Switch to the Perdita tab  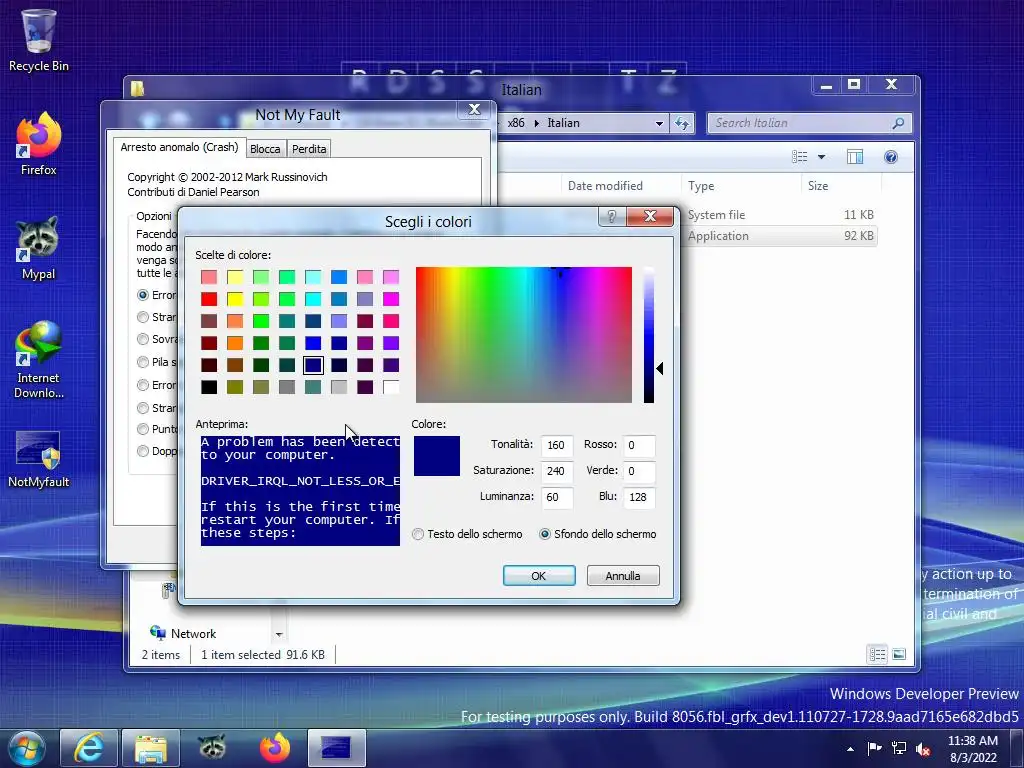(309, 149)
